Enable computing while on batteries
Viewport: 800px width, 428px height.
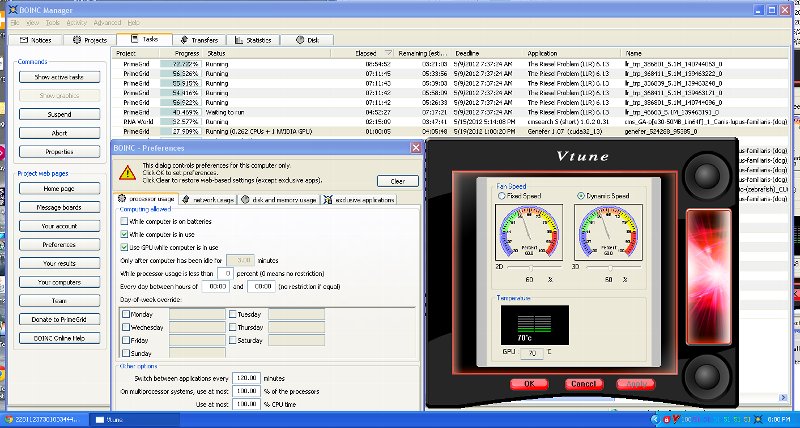[124, 220]
